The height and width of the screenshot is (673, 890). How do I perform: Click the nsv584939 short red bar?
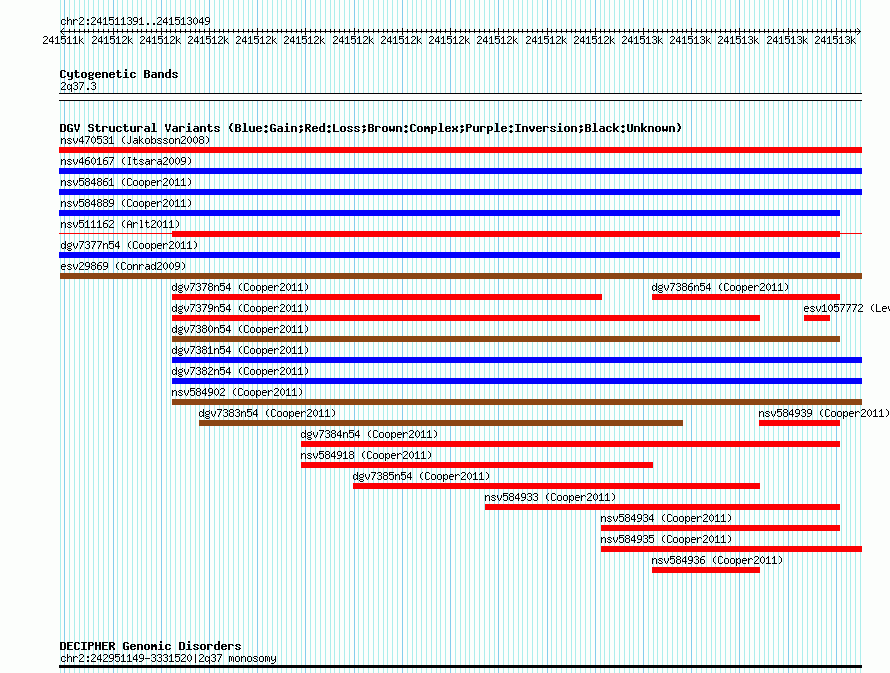pyautogui.click(x=799, y=423)
